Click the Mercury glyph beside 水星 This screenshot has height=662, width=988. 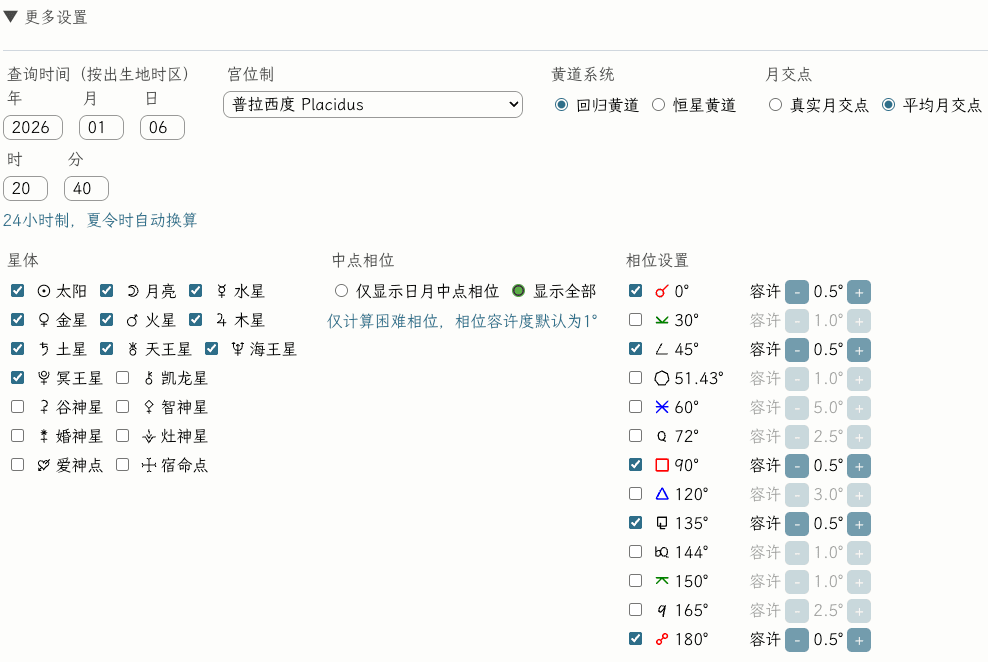(224, 291)
